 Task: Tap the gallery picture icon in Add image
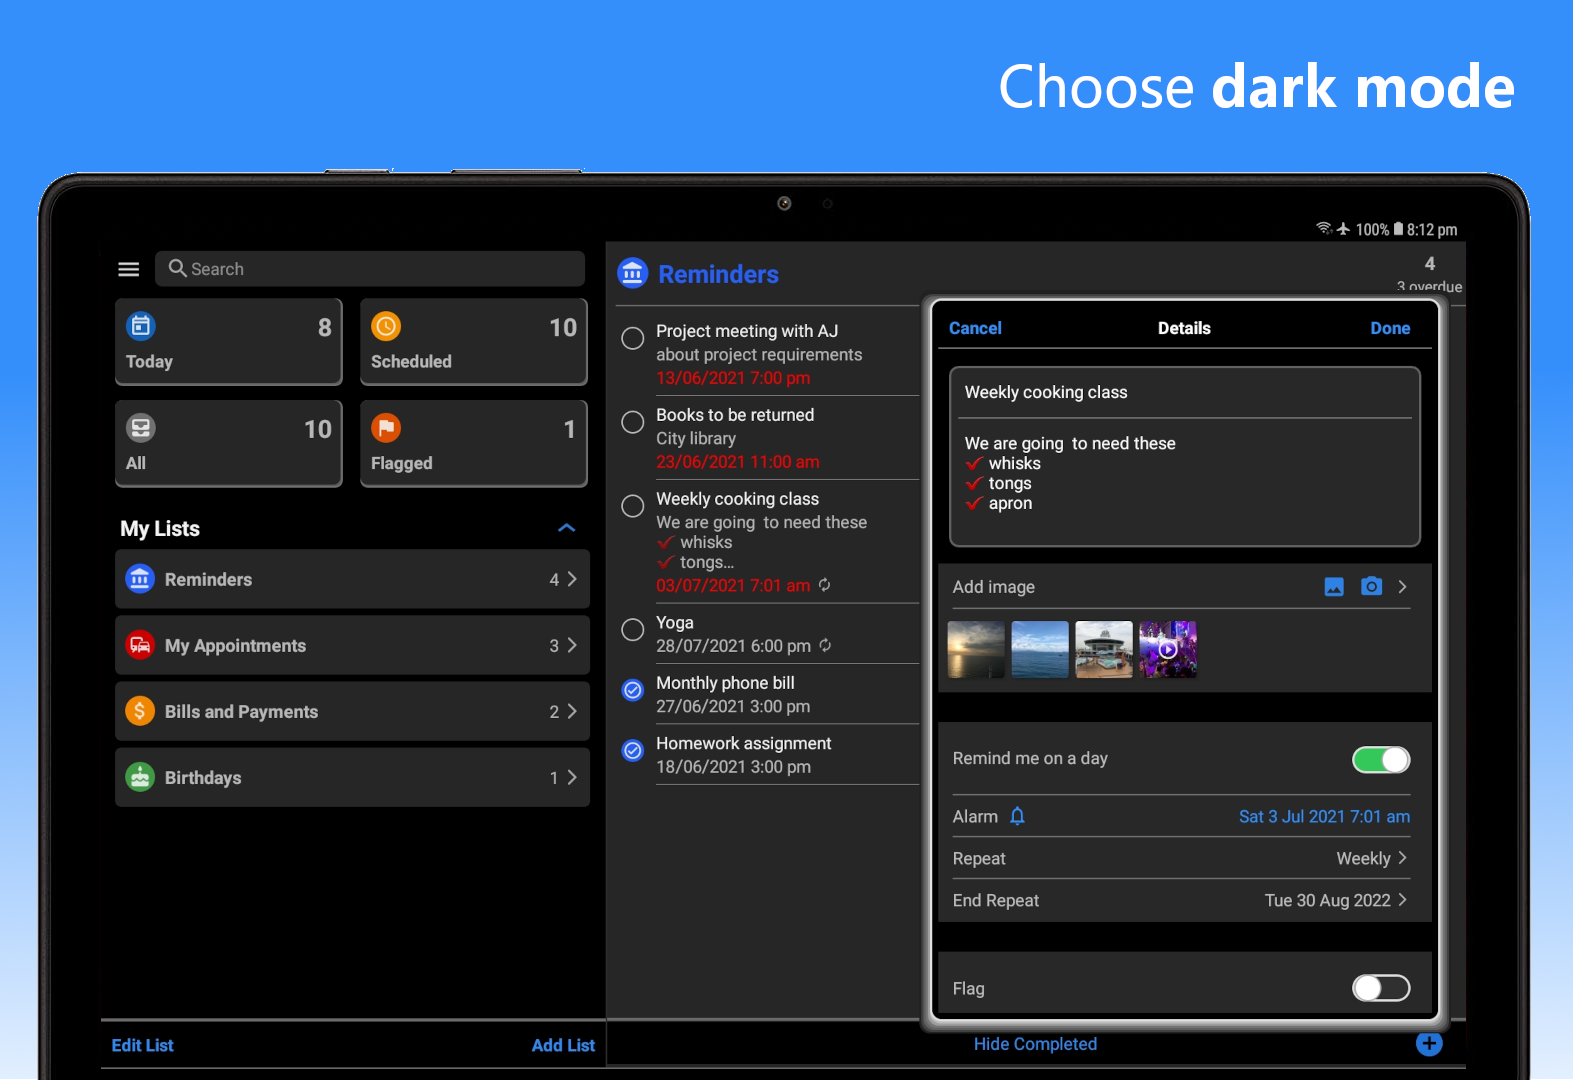1334,587
